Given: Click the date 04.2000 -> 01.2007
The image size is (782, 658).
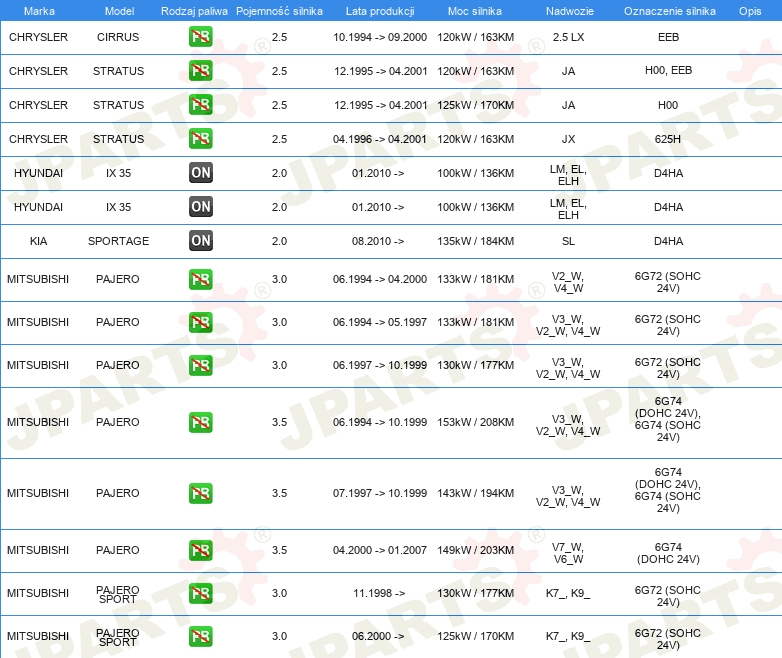Looking at the screenshot, I should [x=380, y=550].
